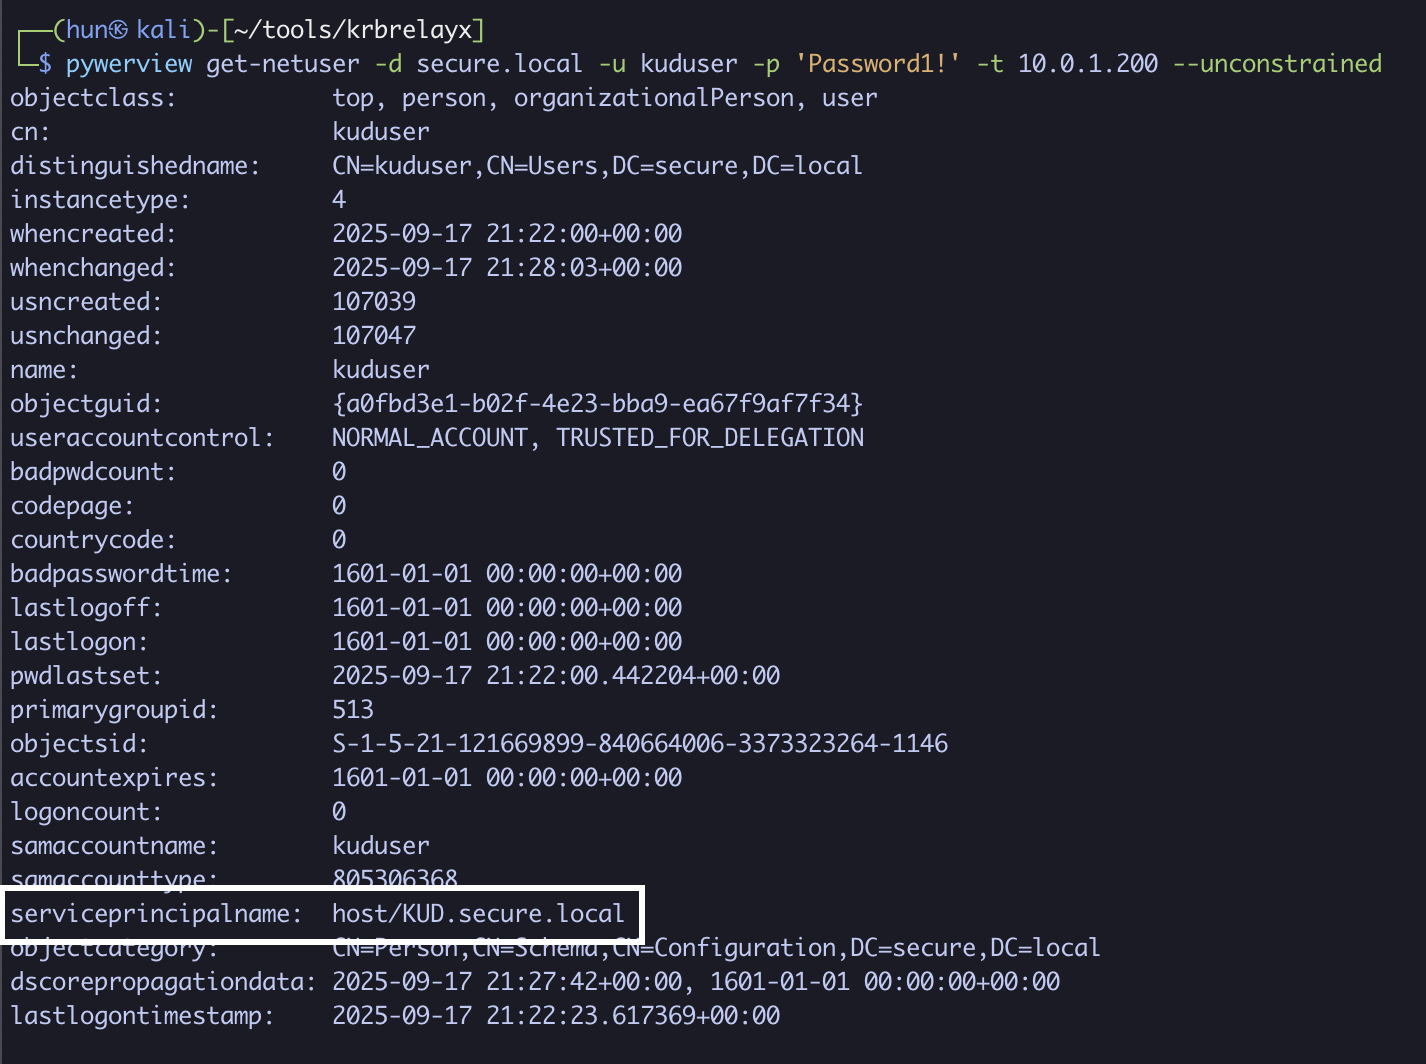This screenshot has height=1064, width=1426.
Task: Click the lastlogontimestamp value
Action: 556,1016
